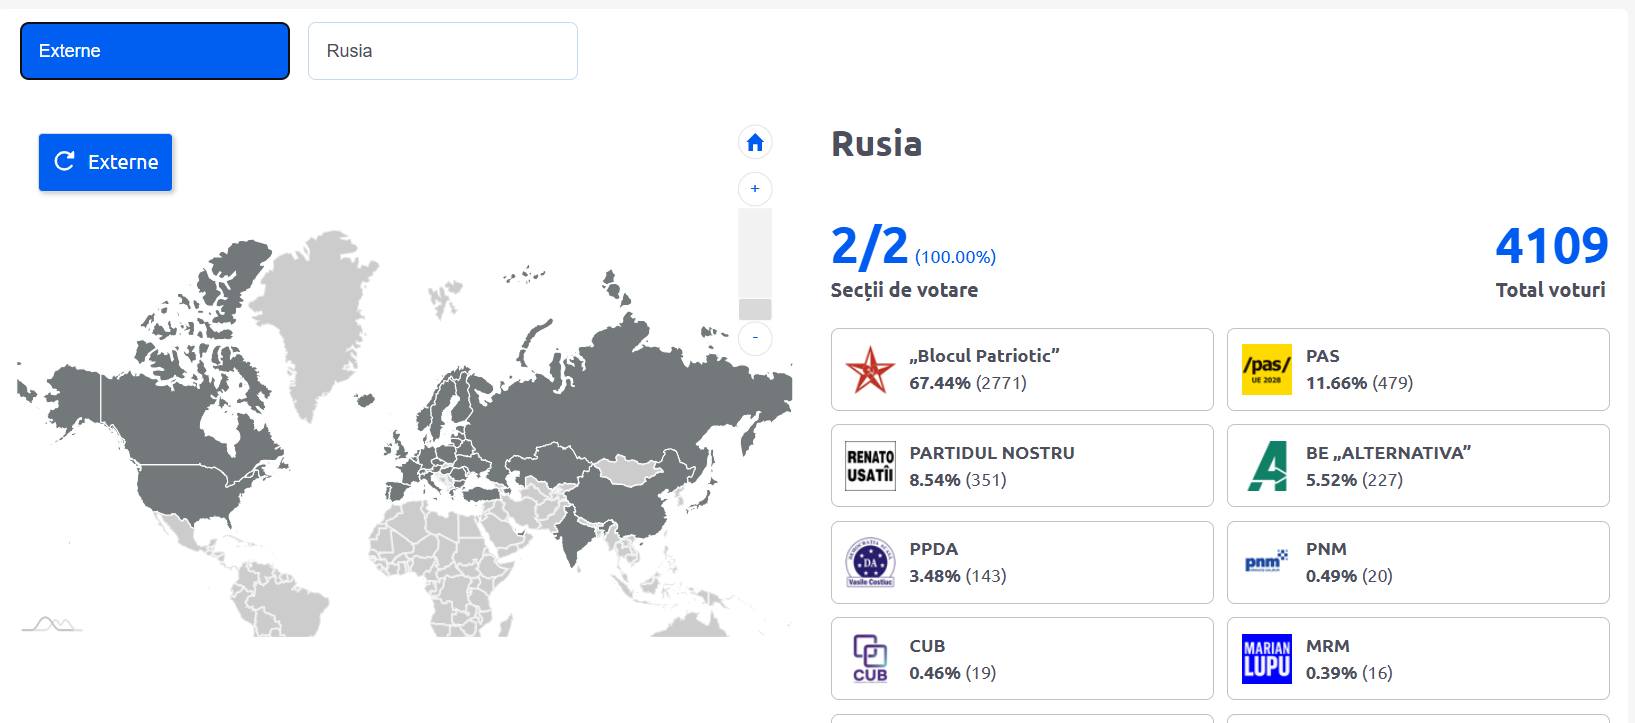Click the amCharts logo at map corner
The width and height of the screenshot is (1635, 723).
click(x=52, y=625)
